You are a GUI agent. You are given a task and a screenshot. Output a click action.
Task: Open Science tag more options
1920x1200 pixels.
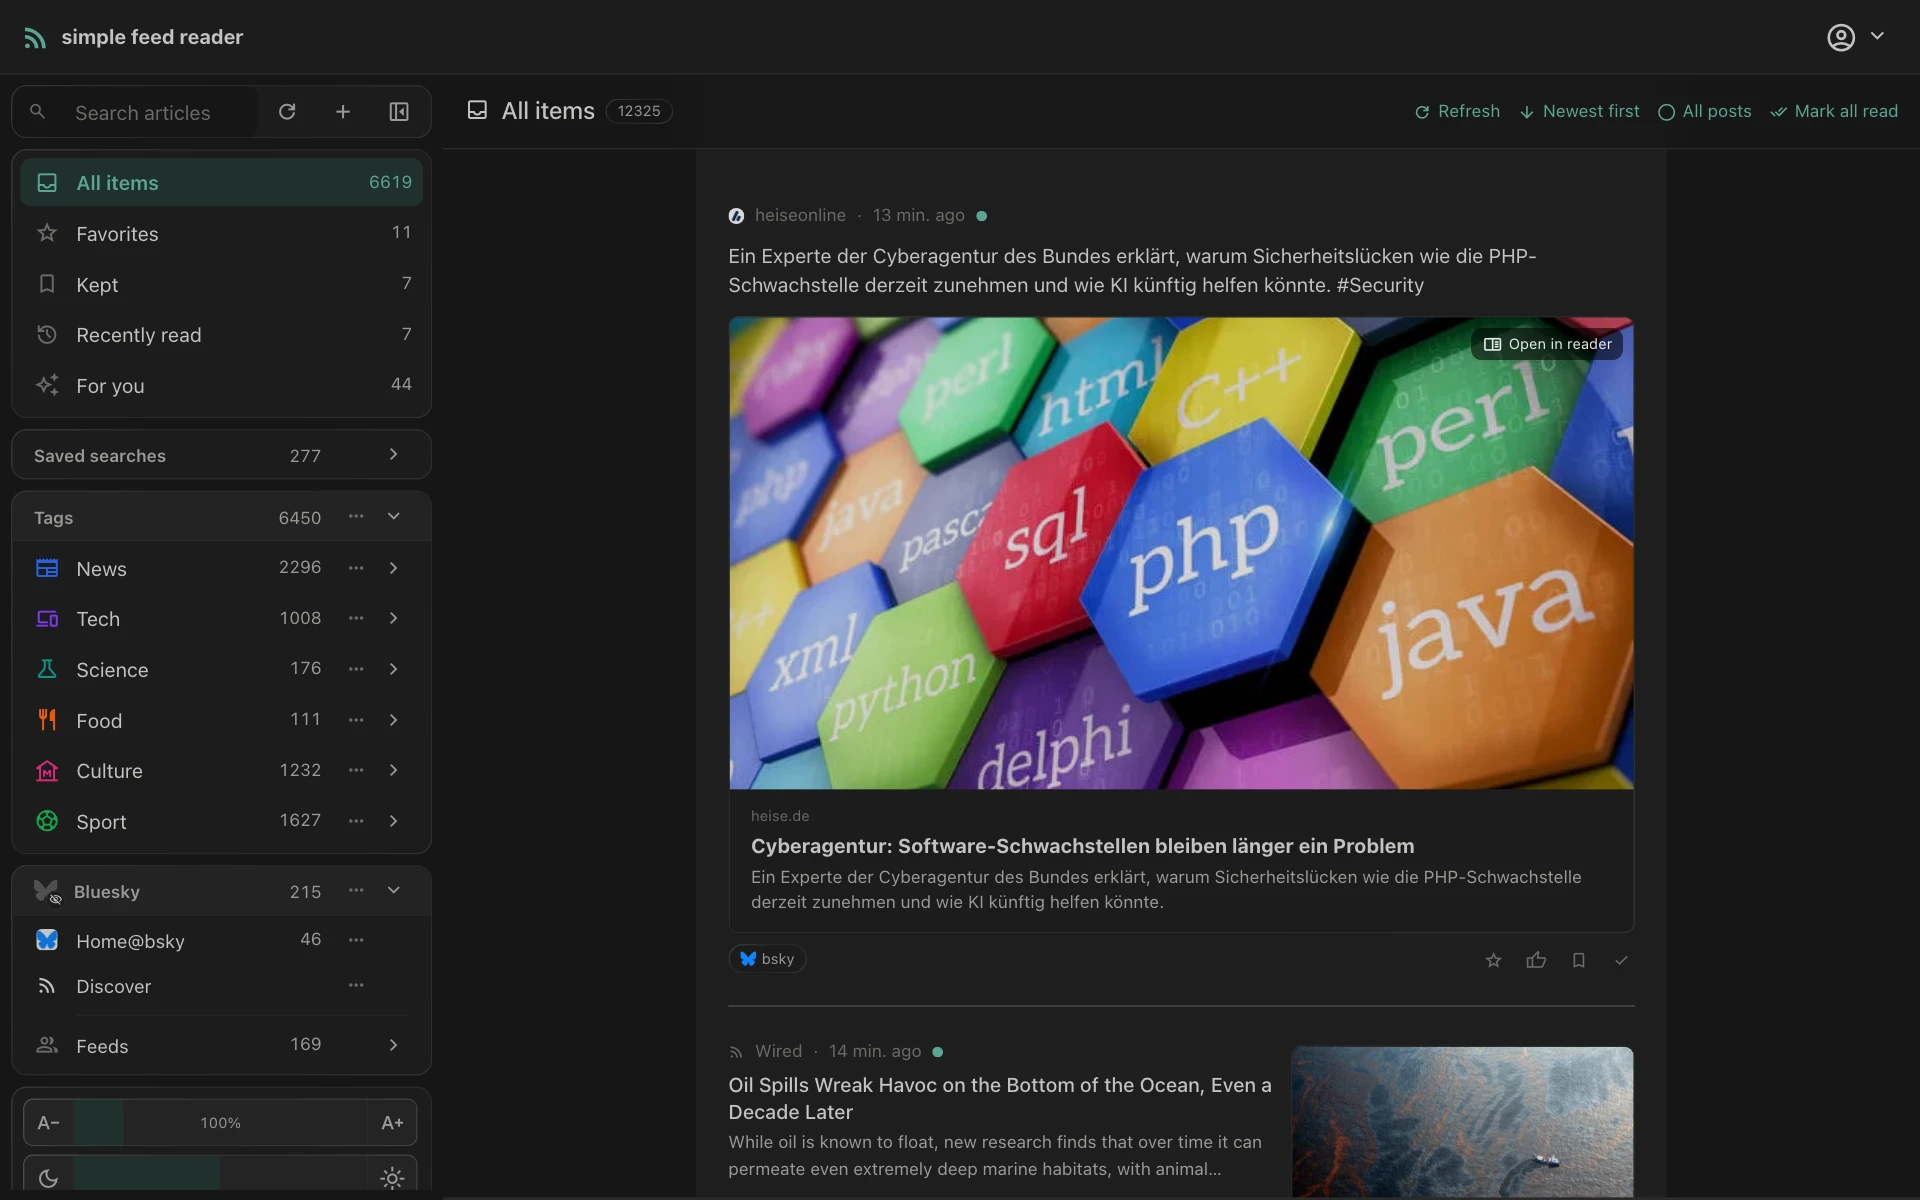(356, 669)
